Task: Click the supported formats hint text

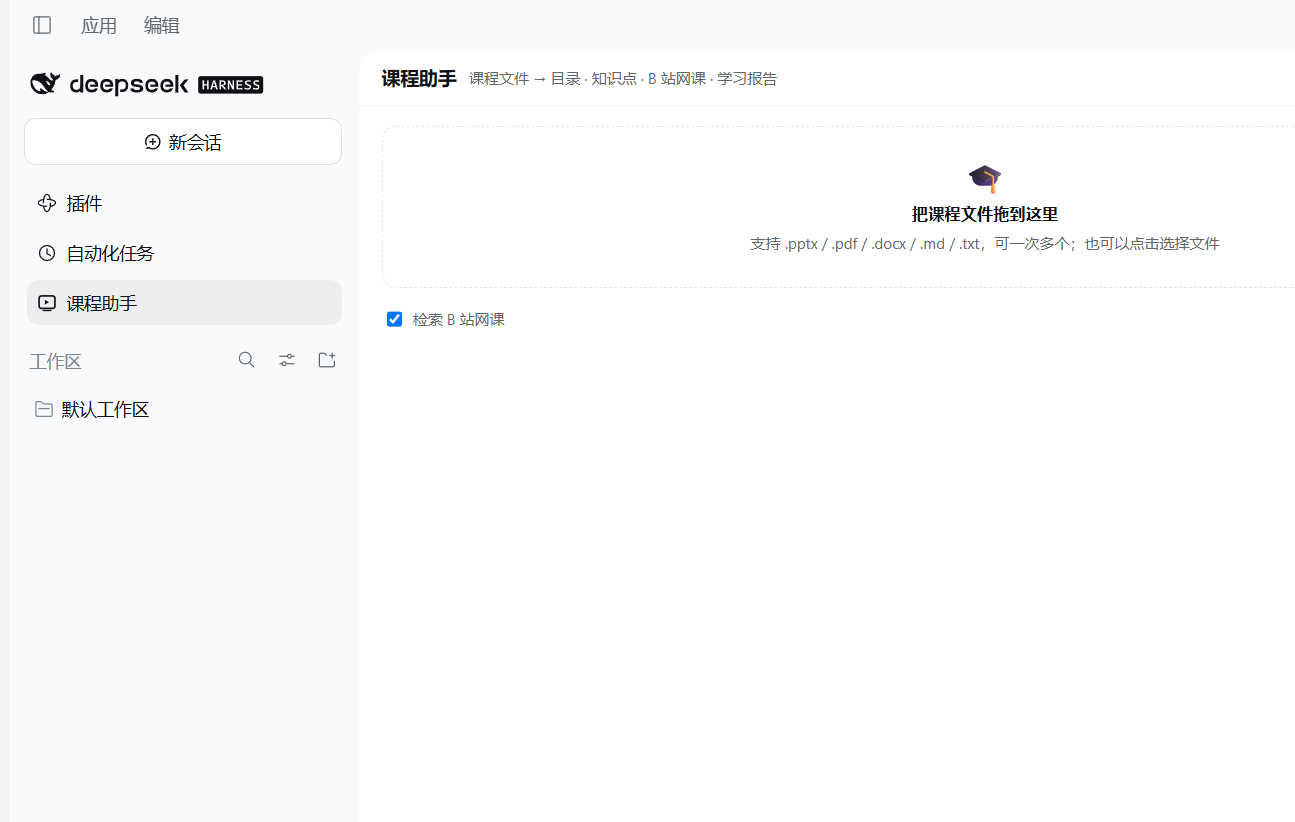Action: (x=985, y=244)
